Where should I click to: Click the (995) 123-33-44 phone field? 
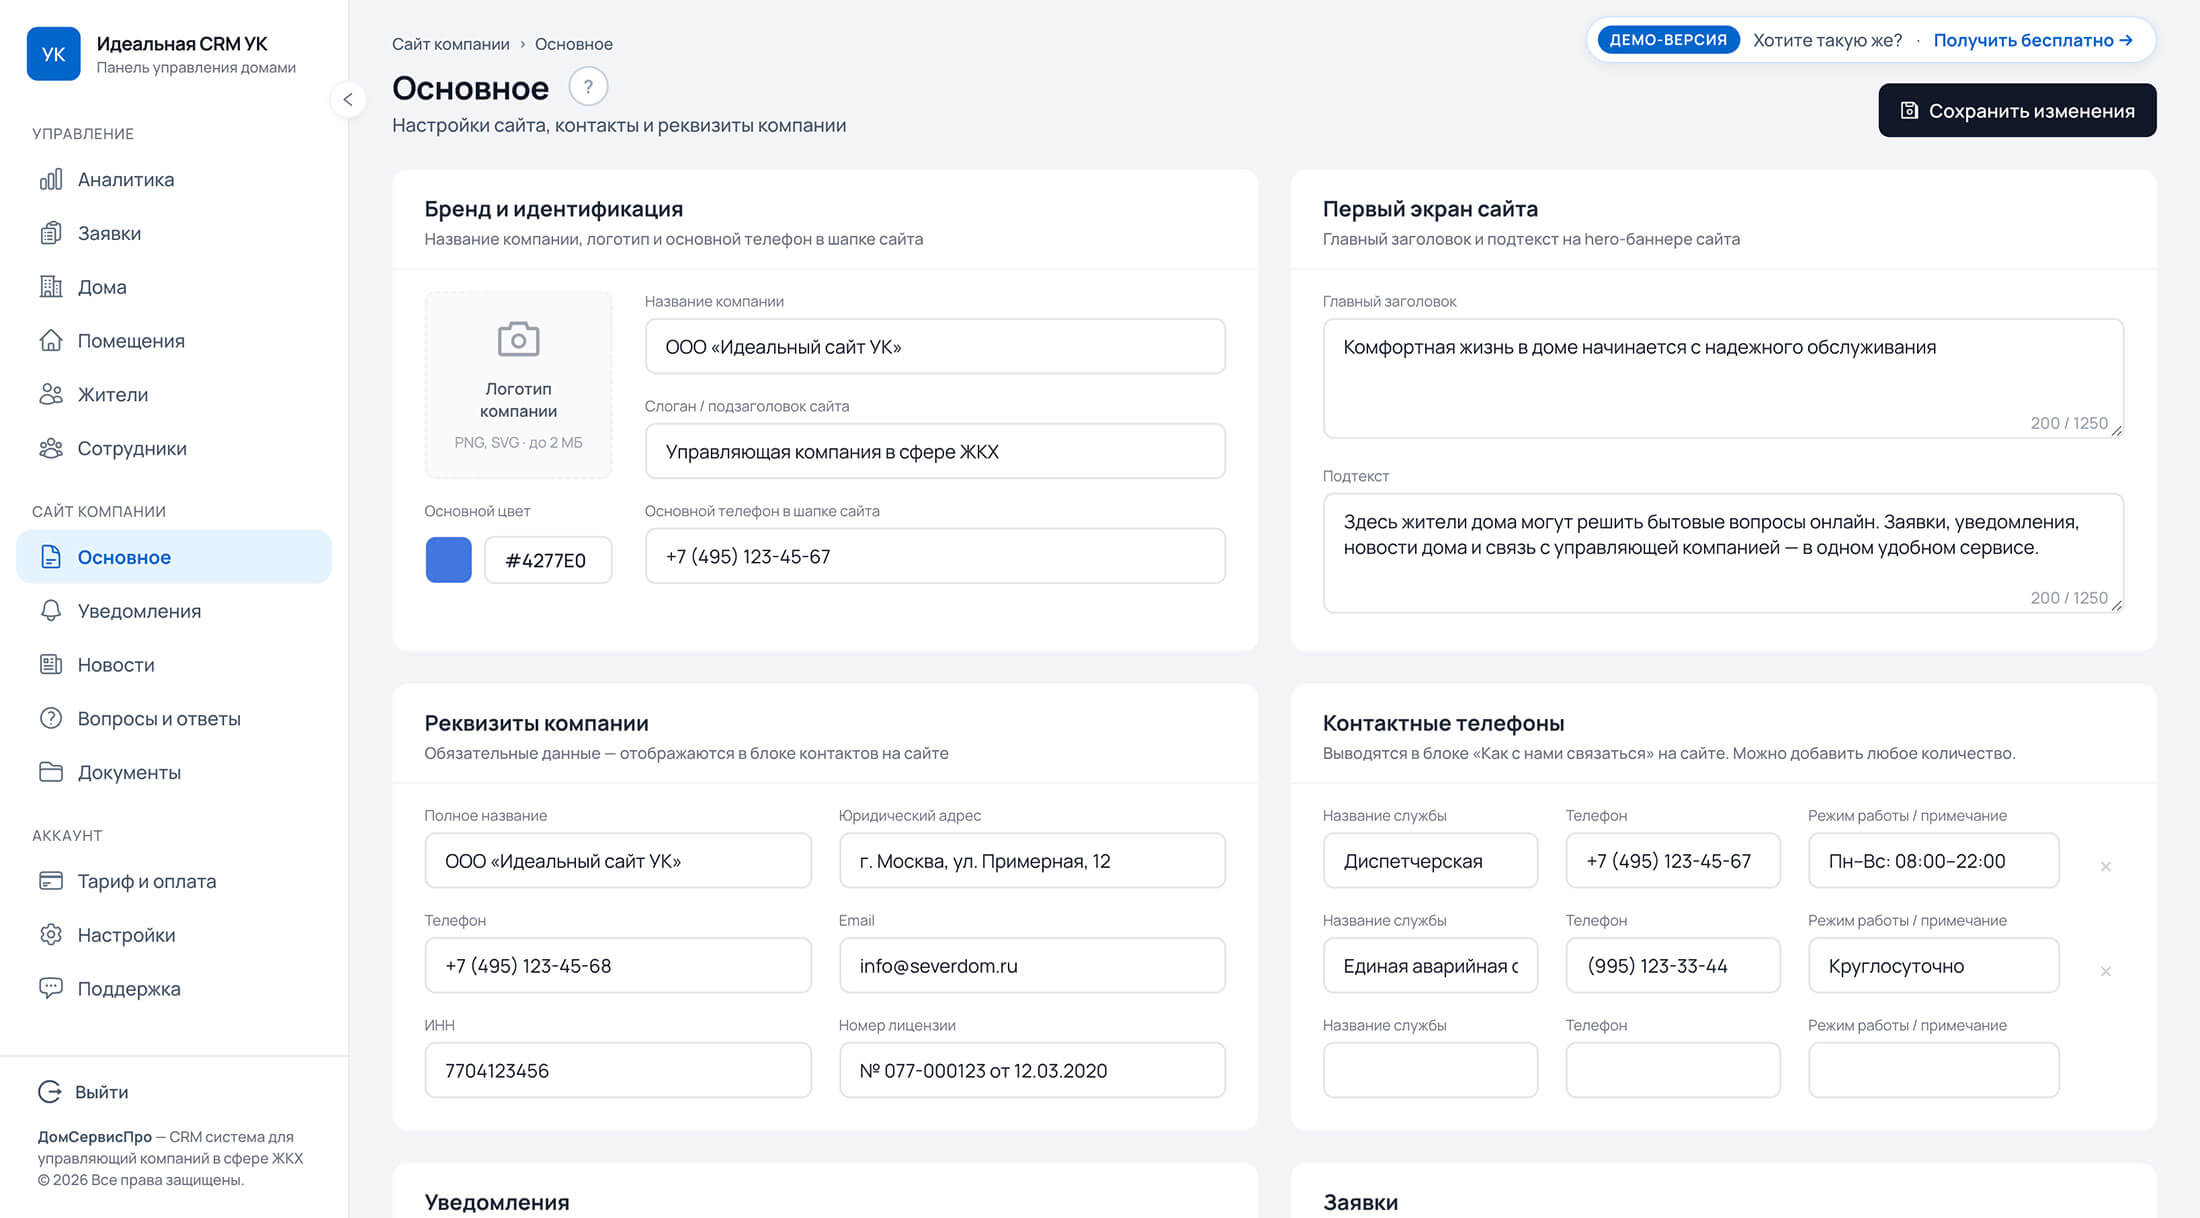coord(1673,966)
